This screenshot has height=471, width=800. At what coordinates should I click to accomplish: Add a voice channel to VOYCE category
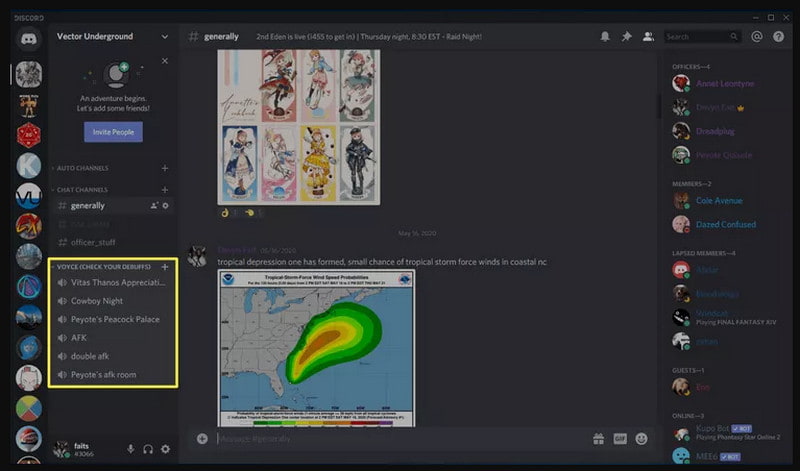click(x=165, y=267)
